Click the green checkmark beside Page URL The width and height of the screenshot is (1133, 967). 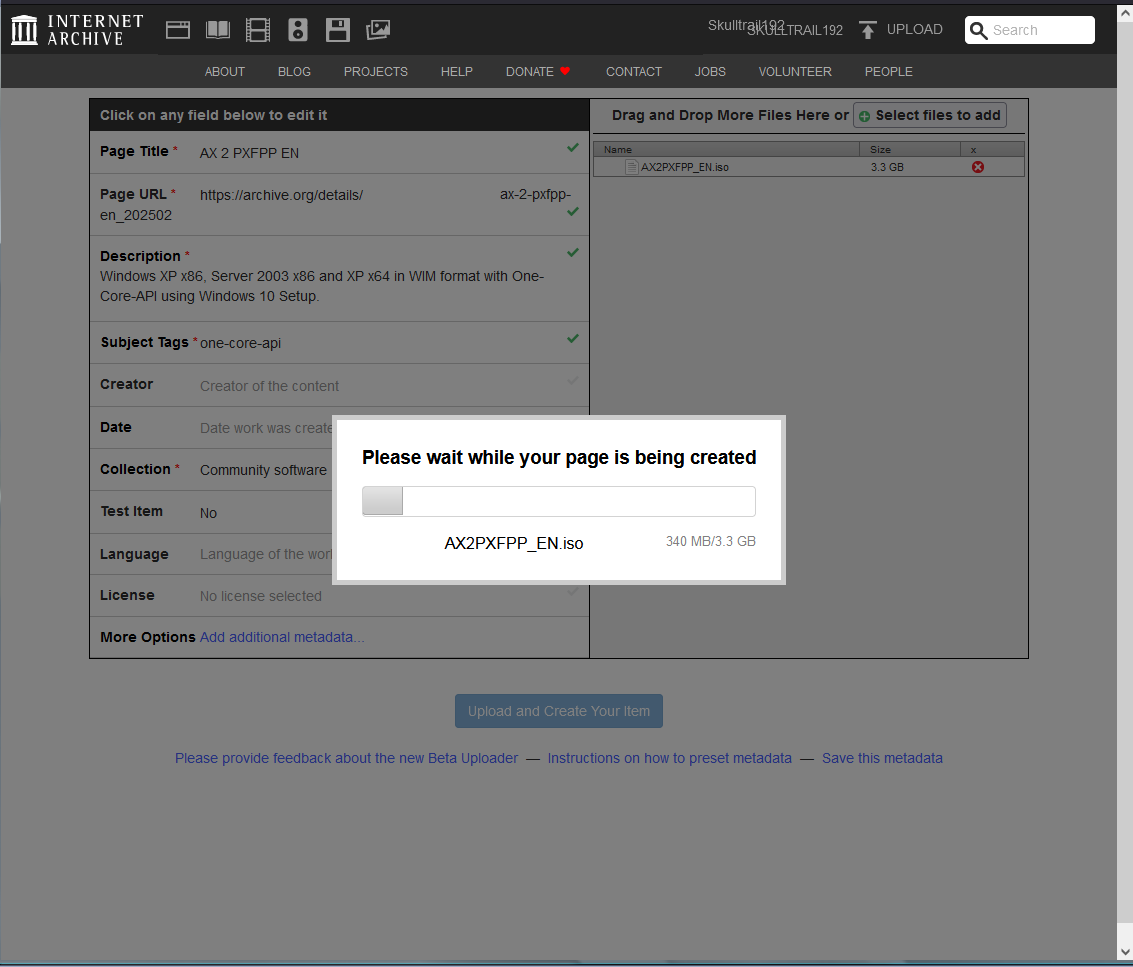coord(573,212)
